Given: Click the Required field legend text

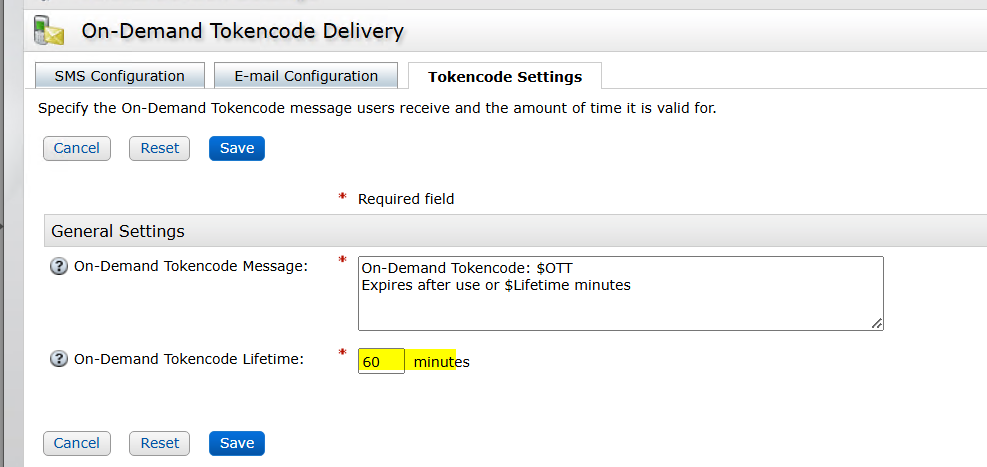Looking at the screenshot, I should coord(406,199).
